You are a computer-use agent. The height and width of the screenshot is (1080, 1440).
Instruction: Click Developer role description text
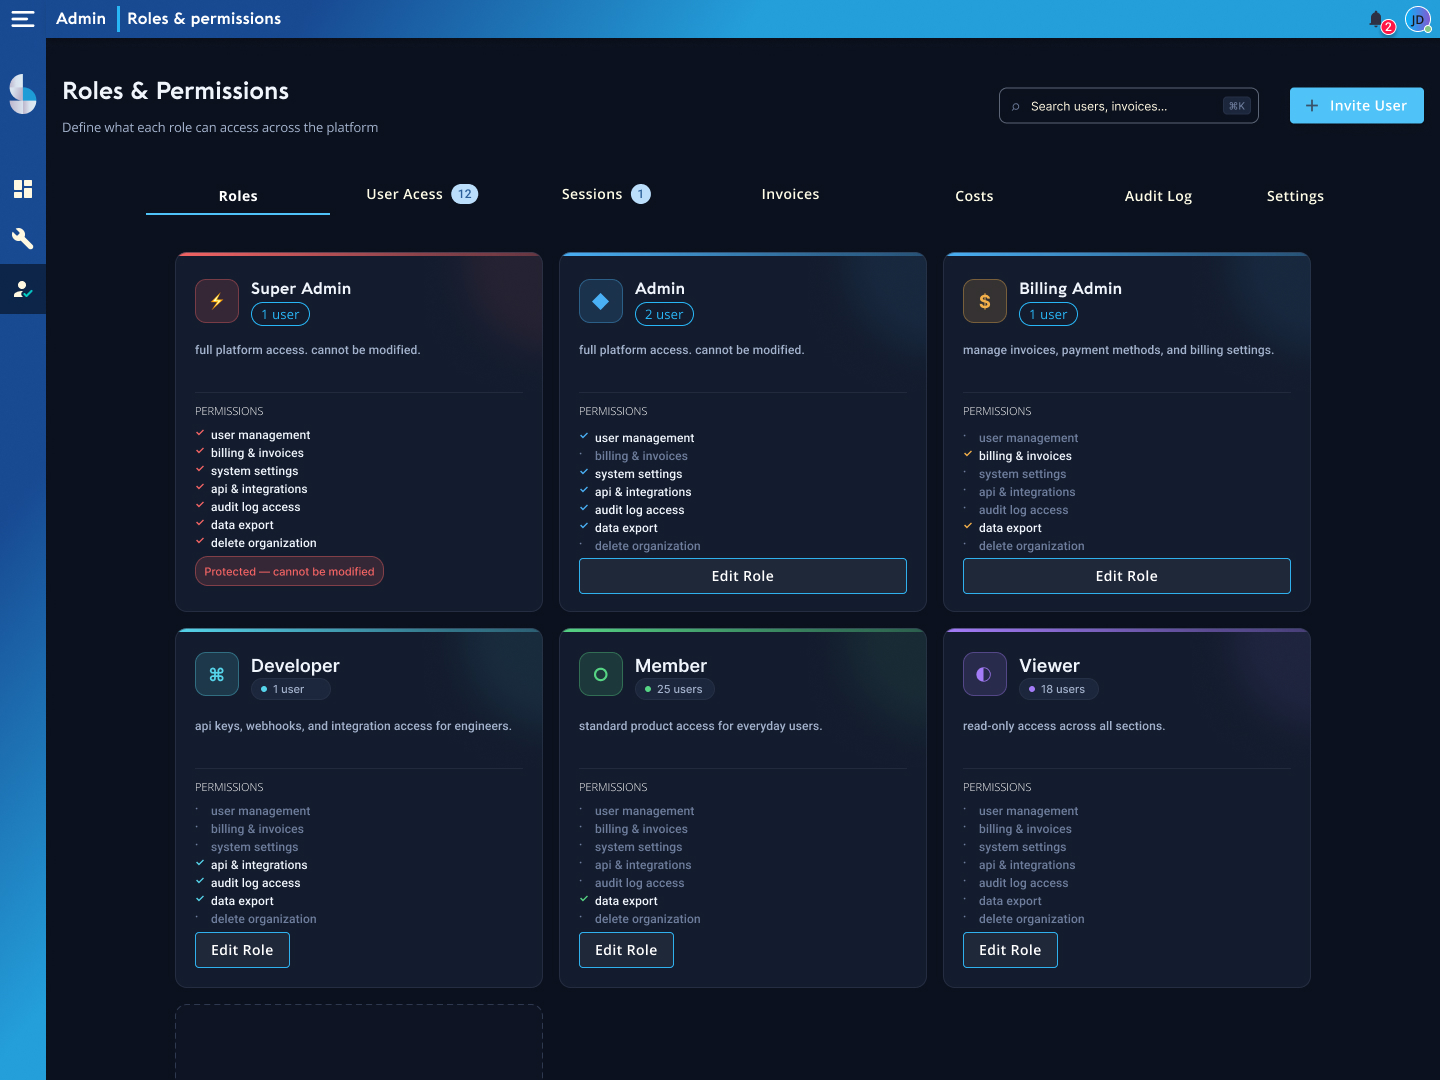pos(353,726)
